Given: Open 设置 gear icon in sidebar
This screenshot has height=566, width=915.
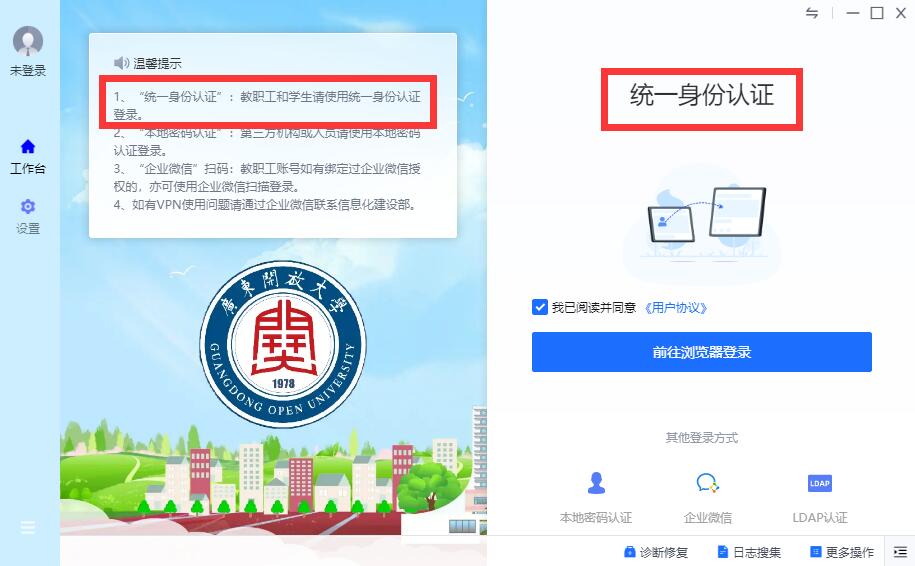Looking at the screenshot, I should 27,207.
